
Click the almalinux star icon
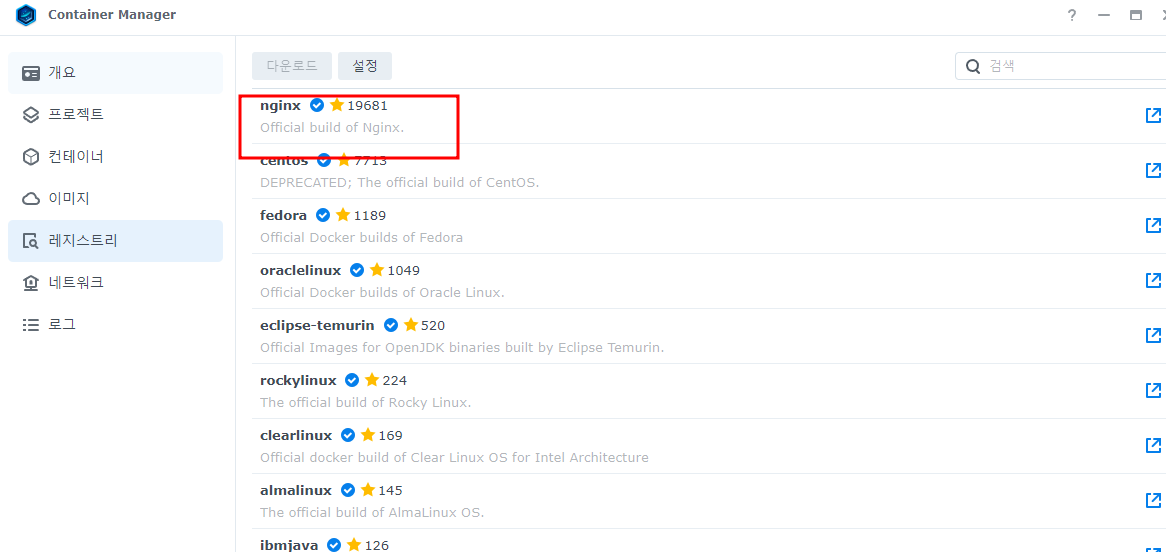[367, 490]
